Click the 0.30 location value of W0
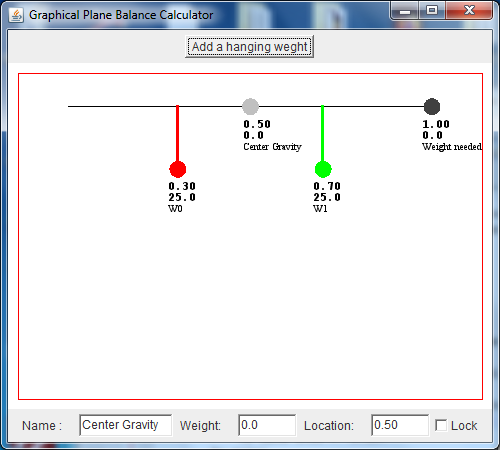Viewport: 500px width, 450px height. 182,186
